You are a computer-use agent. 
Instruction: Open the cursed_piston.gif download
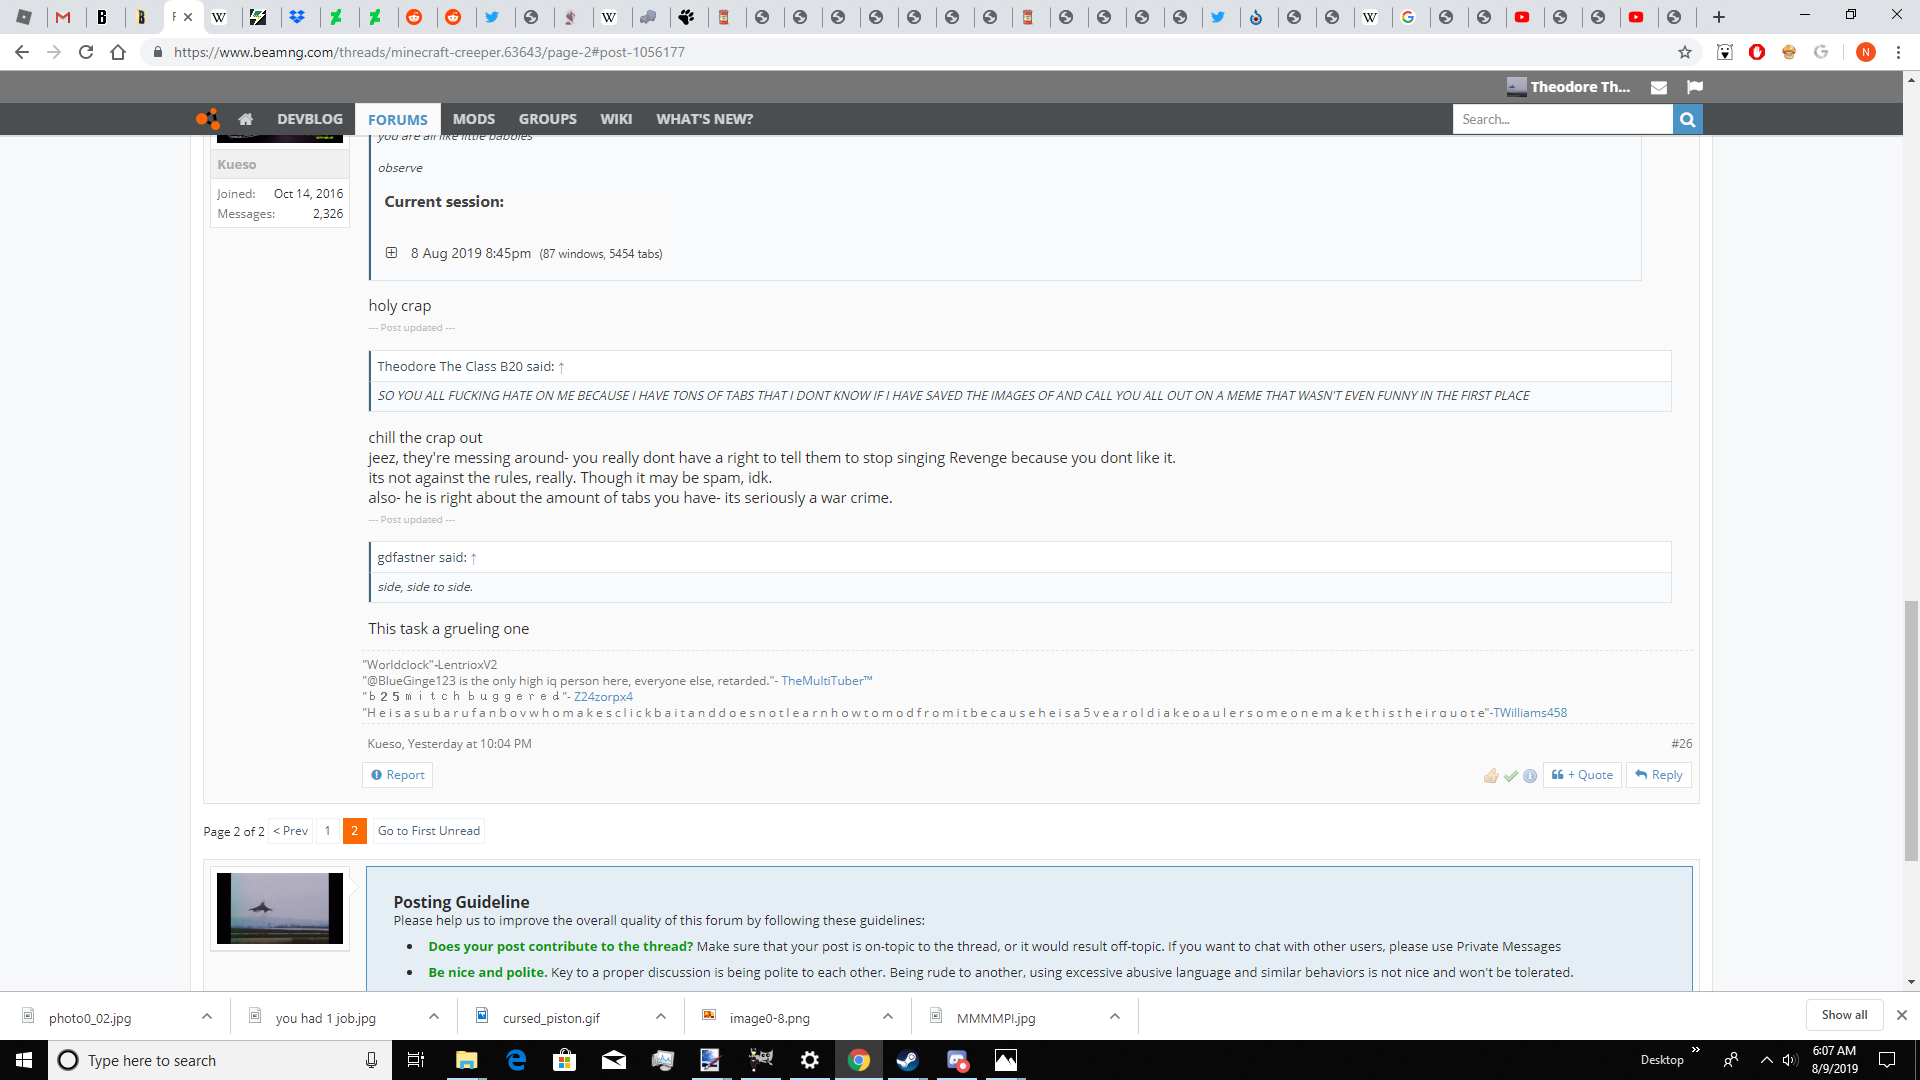point(551,1018)
